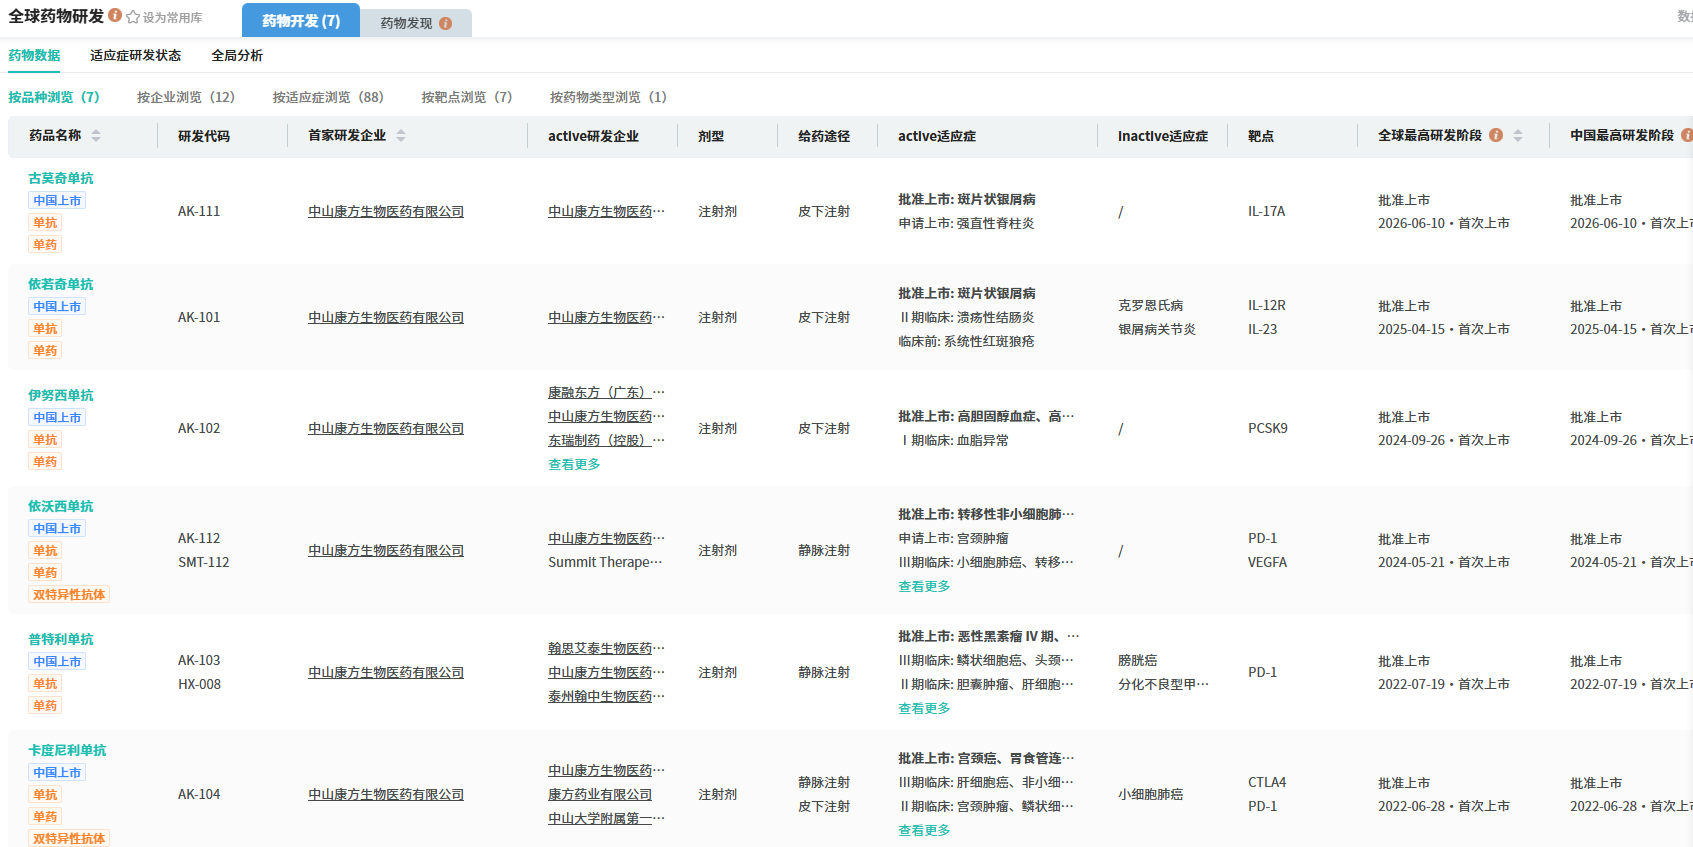Open the 适应症研发状态 sub-tab
The width and height of the screenshot is (1693, 847).
pyautogui.click(x=135, y=55)
